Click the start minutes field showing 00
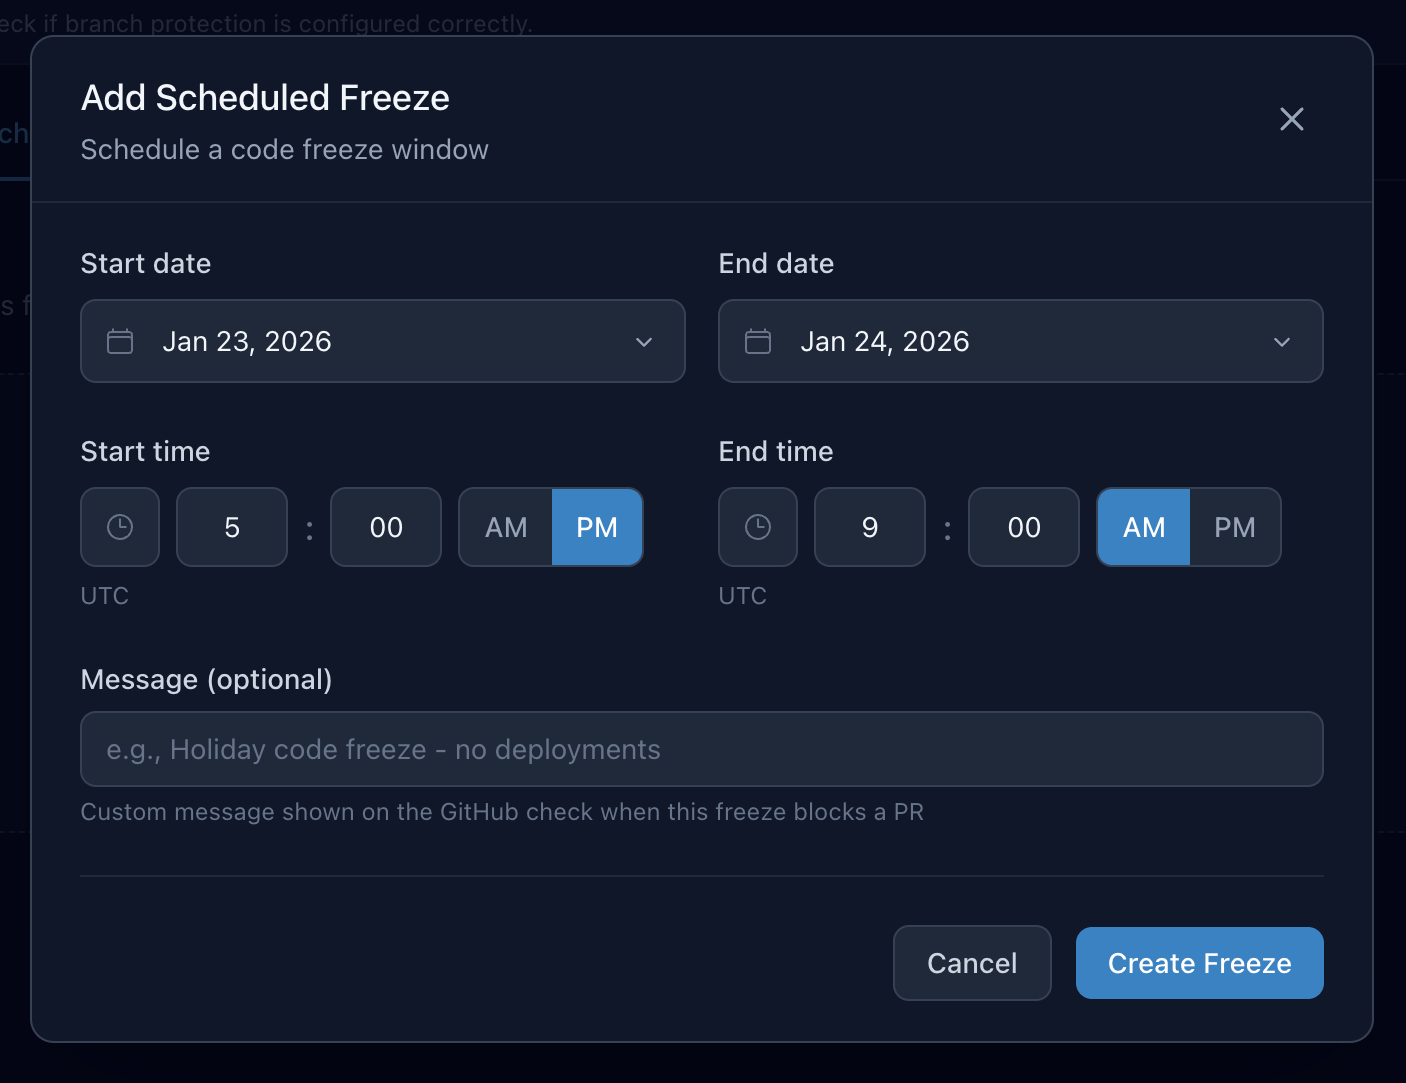 click(385, 527)
